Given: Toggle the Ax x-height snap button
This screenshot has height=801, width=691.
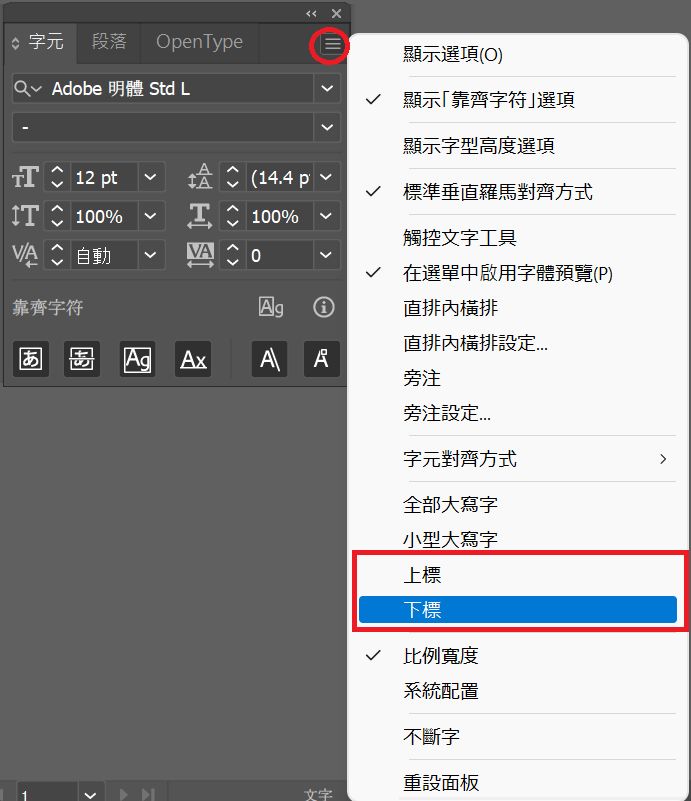Looking at the screenshot, I should click(x=193, y=359).
